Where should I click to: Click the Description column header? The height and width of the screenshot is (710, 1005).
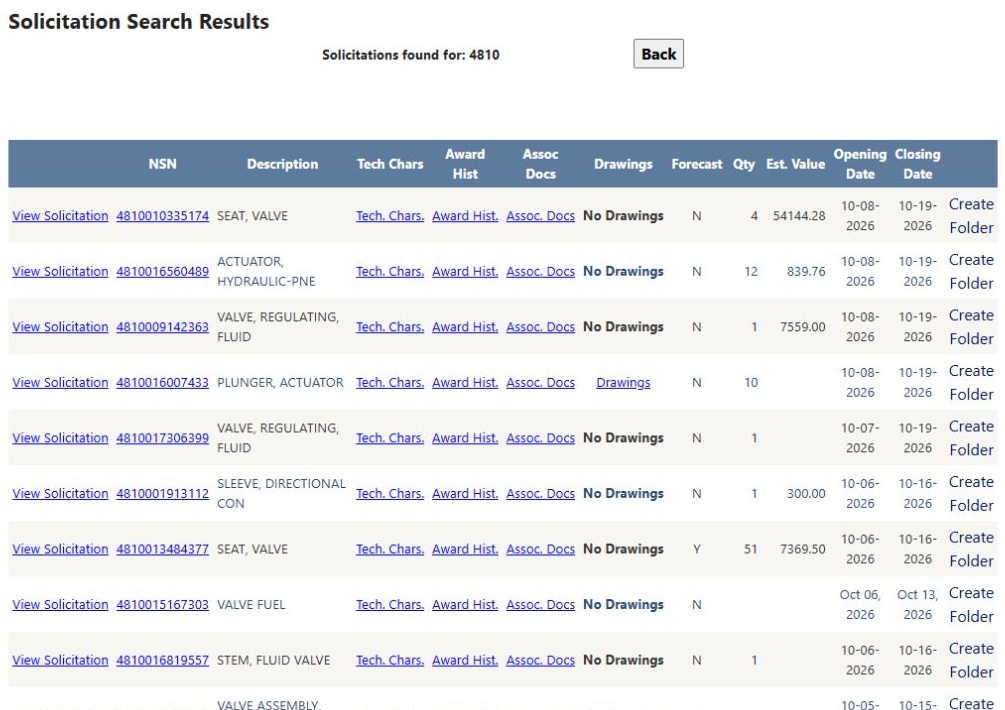click(282, 164)
